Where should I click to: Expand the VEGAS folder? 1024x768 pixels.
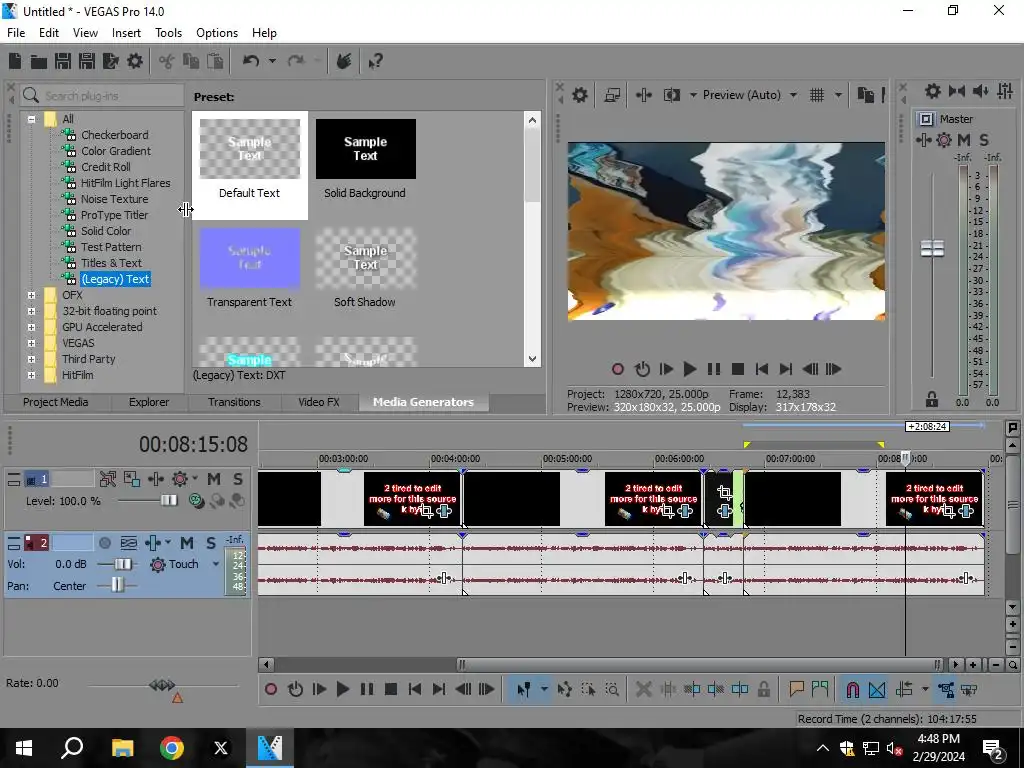tap(31, 344)
